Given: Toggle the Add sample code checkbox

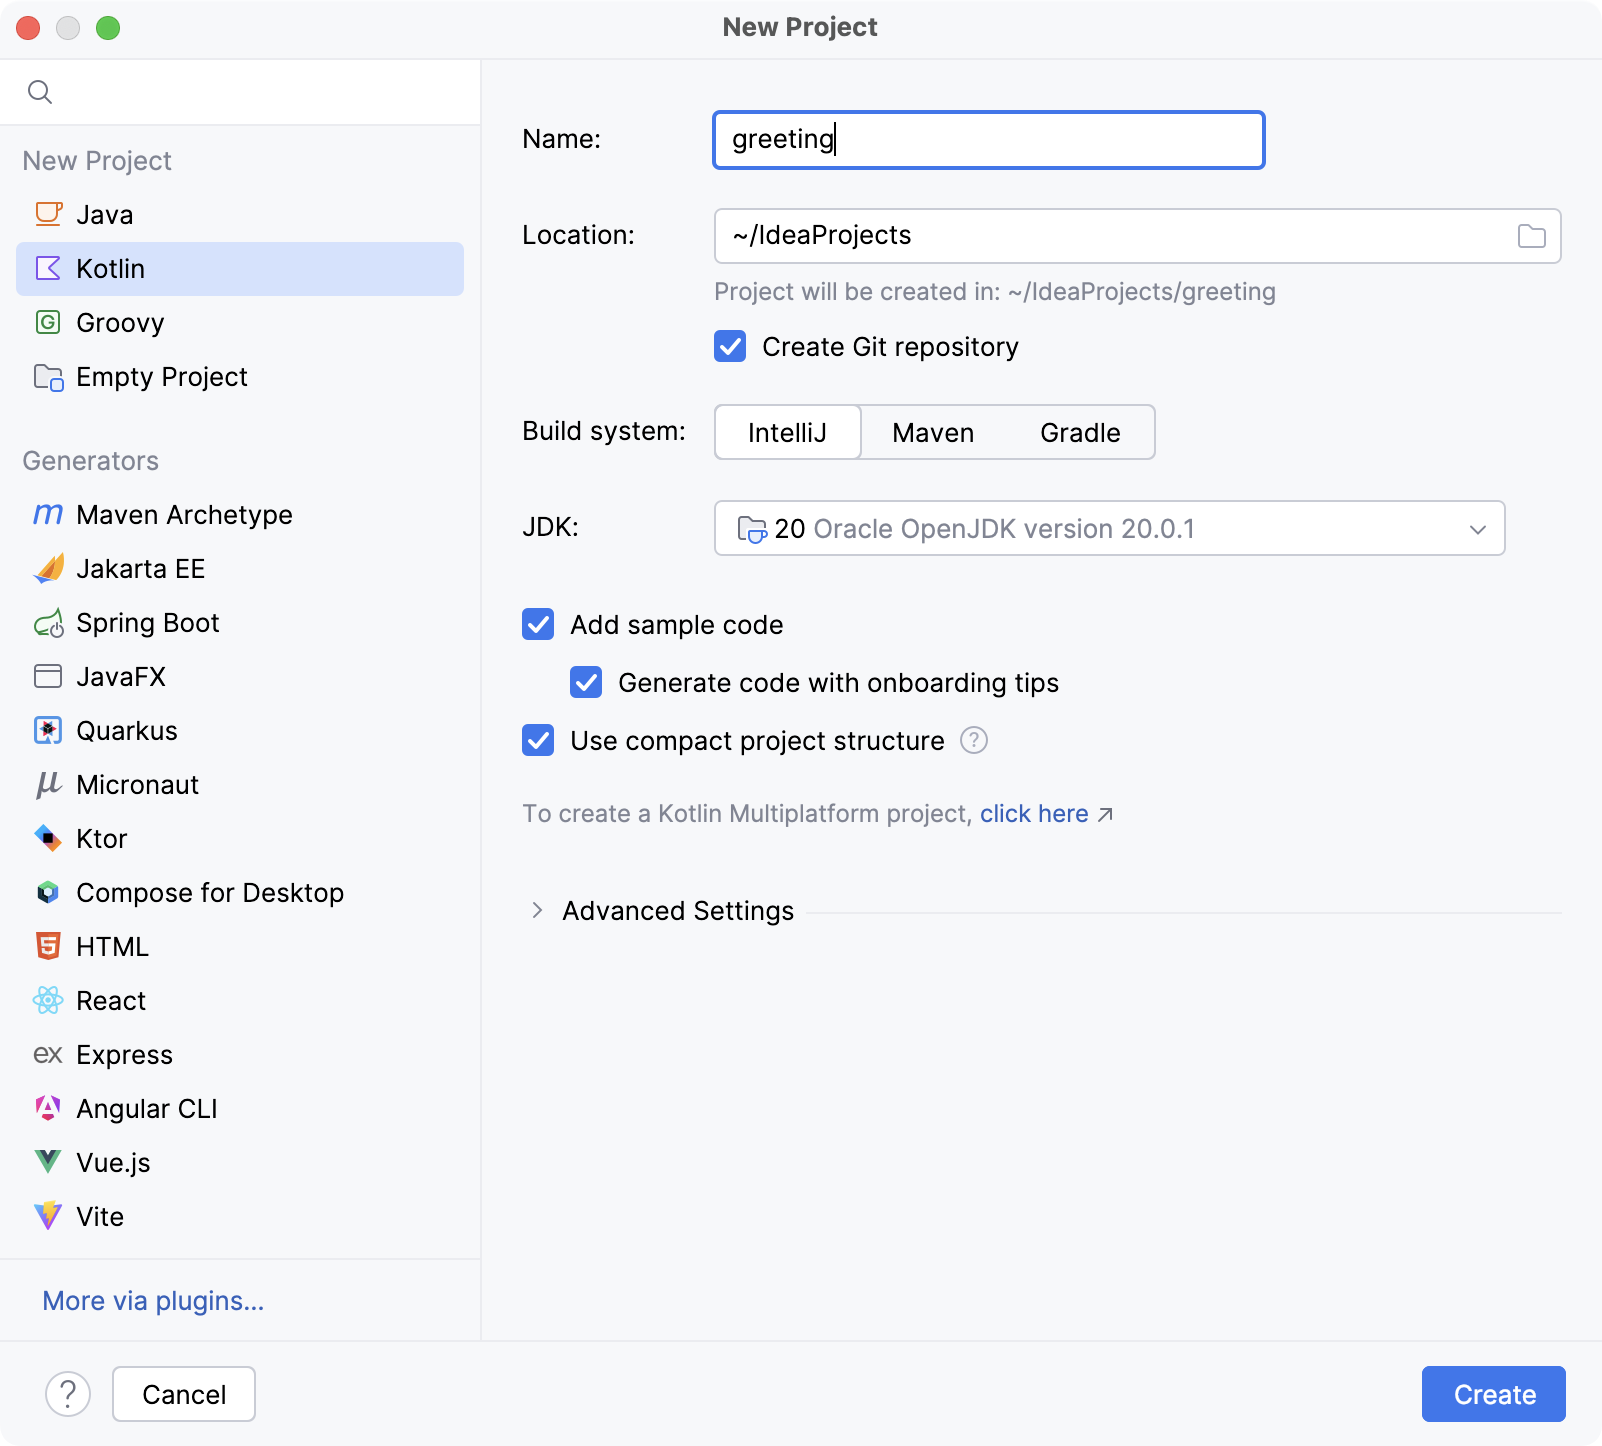Looking at the screenshot, I should [x=538, y=625].
